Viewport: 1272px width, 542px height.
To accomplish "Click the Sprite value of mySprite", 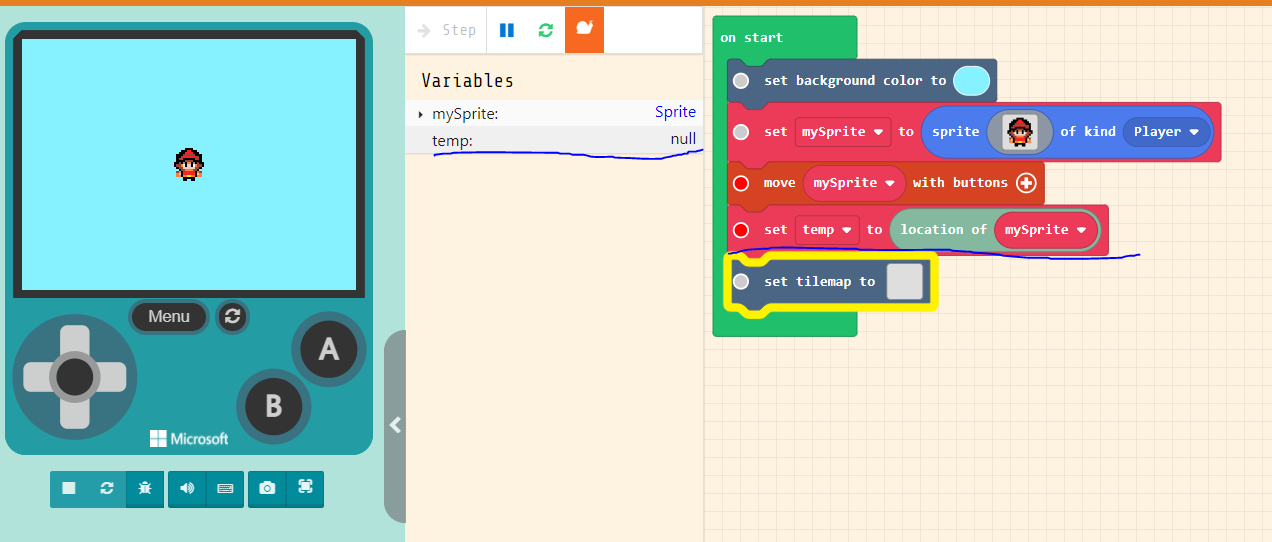I will [x=675, y=113].
